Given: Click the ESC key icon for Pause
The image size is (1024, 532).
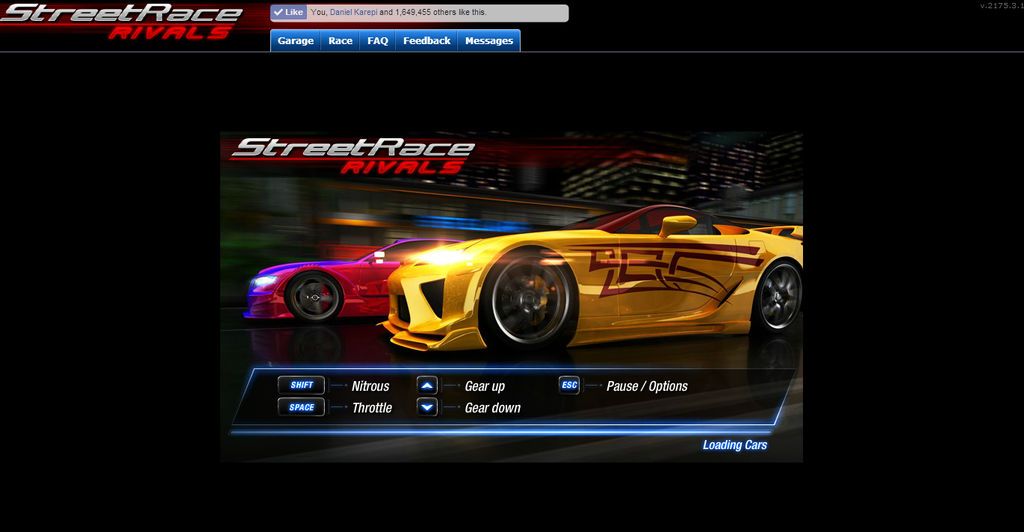Looking at the screenshot, I should [x=569, y=385].
